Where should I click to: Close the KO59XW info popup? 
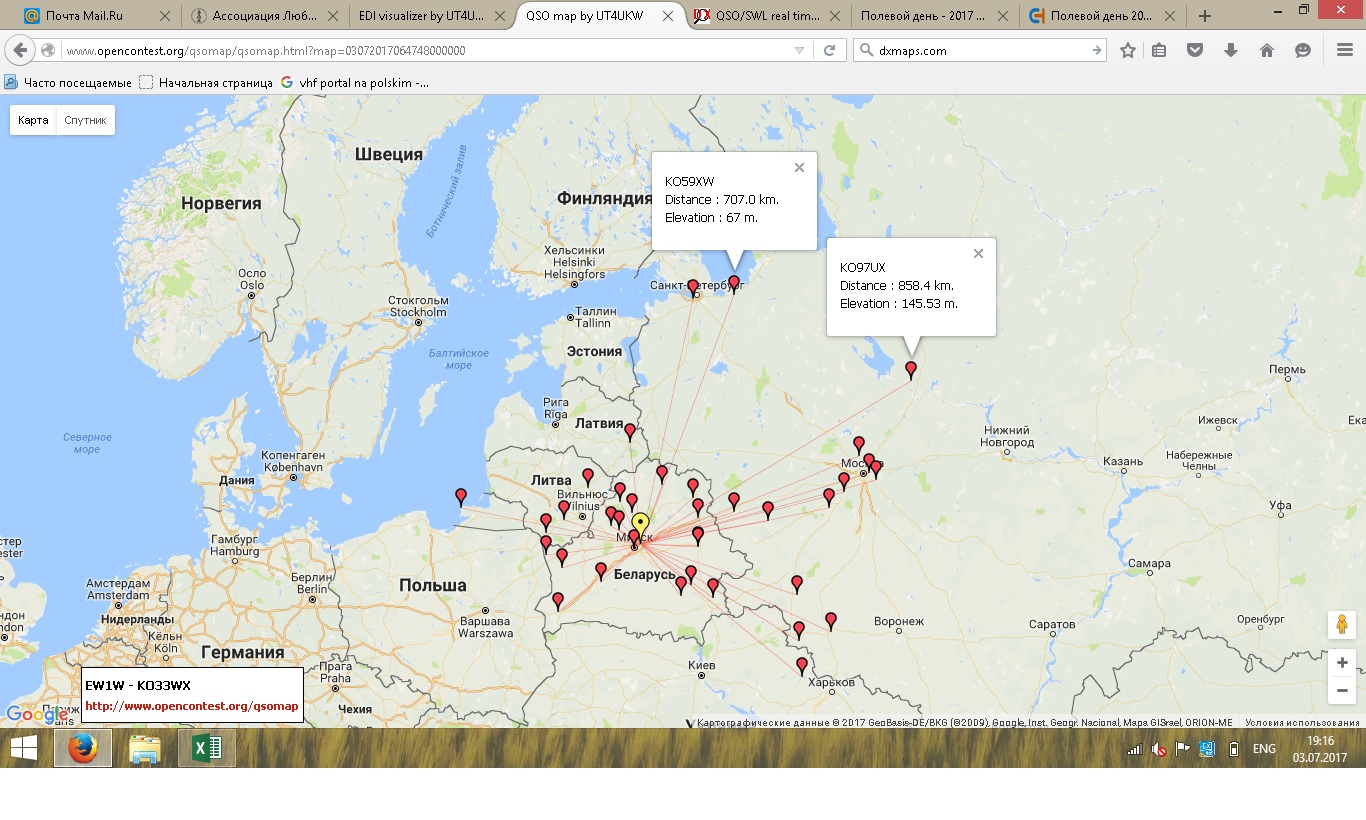point(799,168)
